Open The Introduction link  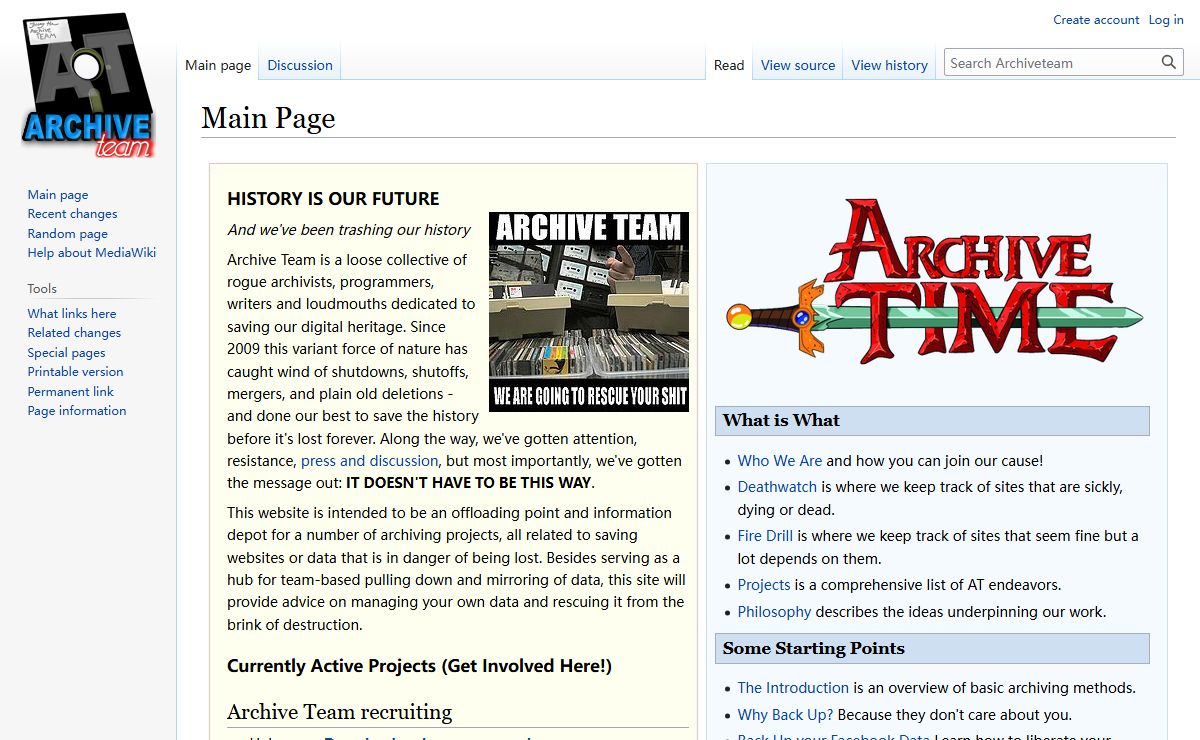pyautogui.click(x=793, y=688)
